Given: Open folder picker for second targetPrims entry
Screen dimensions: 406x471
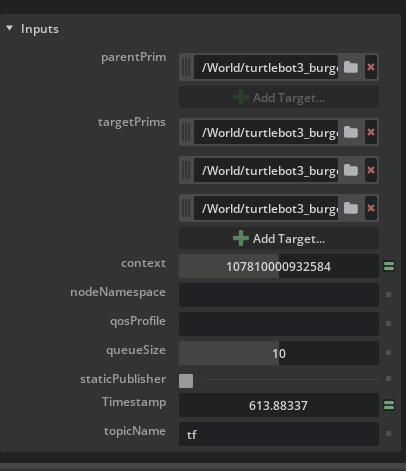Looking at the screenshot, I should coord(351,170).
